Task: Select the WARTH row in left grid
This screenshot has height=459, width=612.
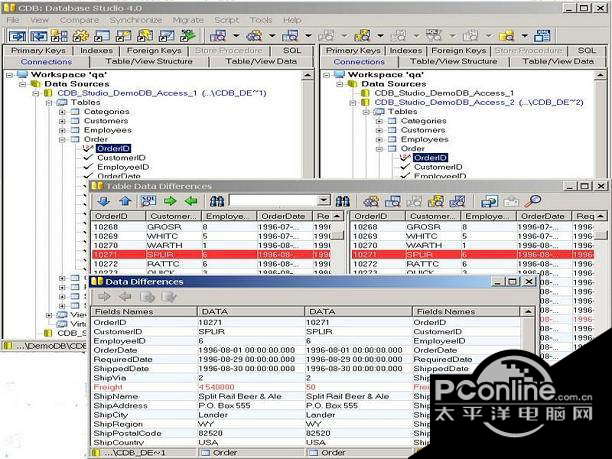Action: coord(211,246)
